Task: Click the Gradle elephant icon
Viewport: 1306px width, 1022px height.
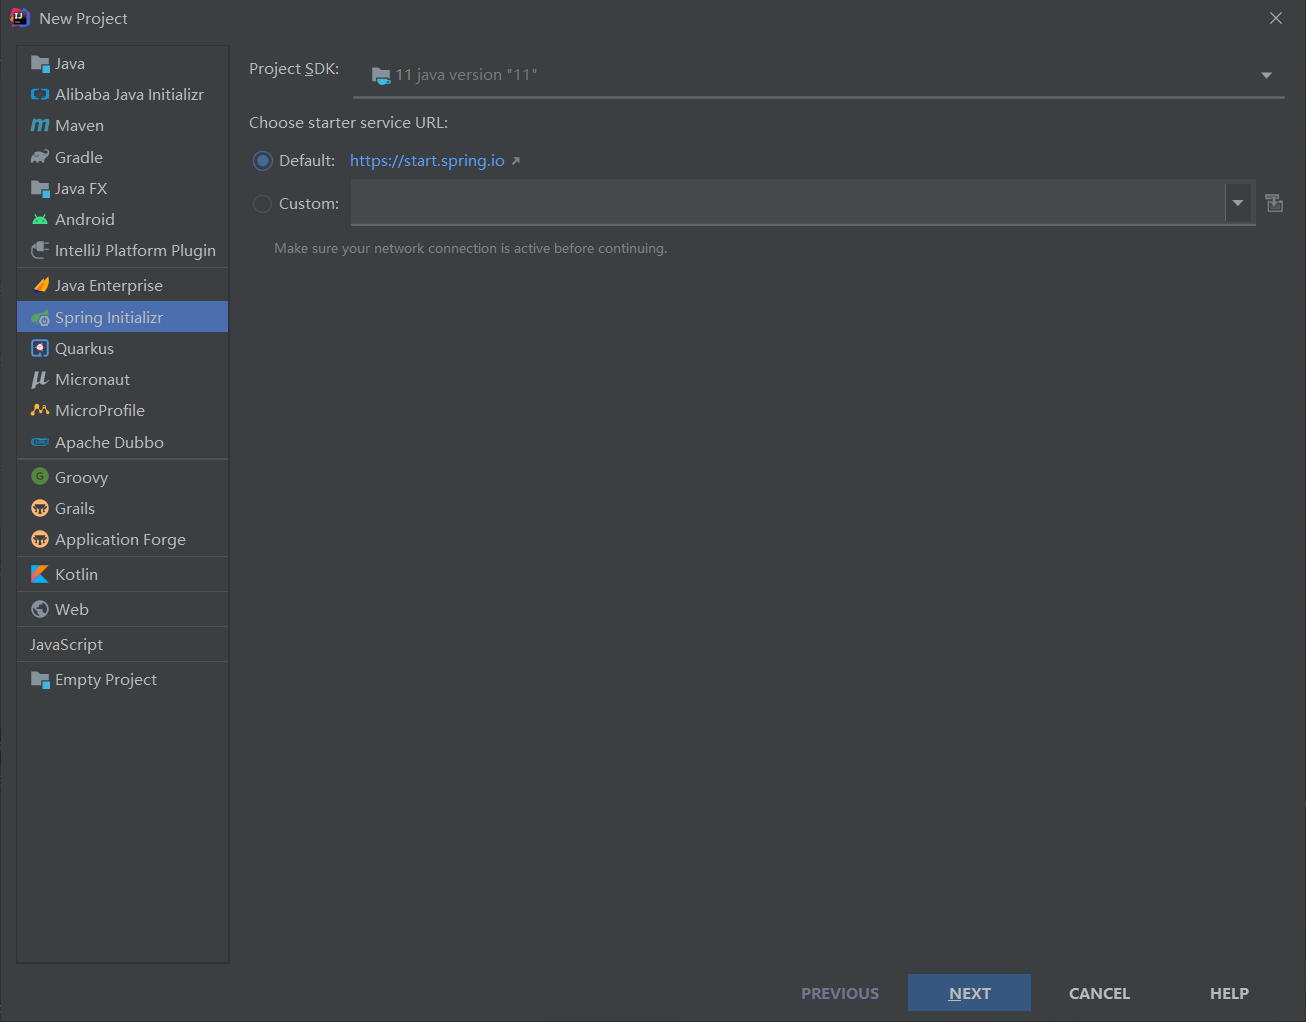Action: coord(40,157)
